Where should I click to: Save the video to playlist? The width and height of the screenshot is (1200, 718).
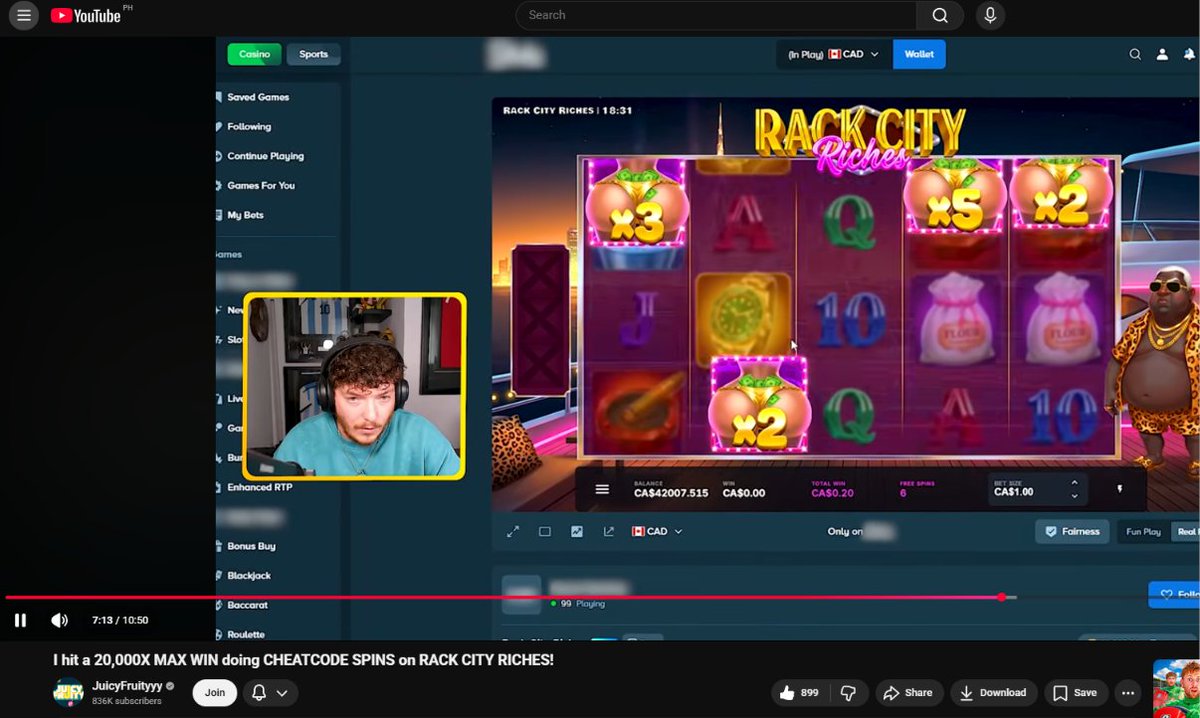point(1075,692)
